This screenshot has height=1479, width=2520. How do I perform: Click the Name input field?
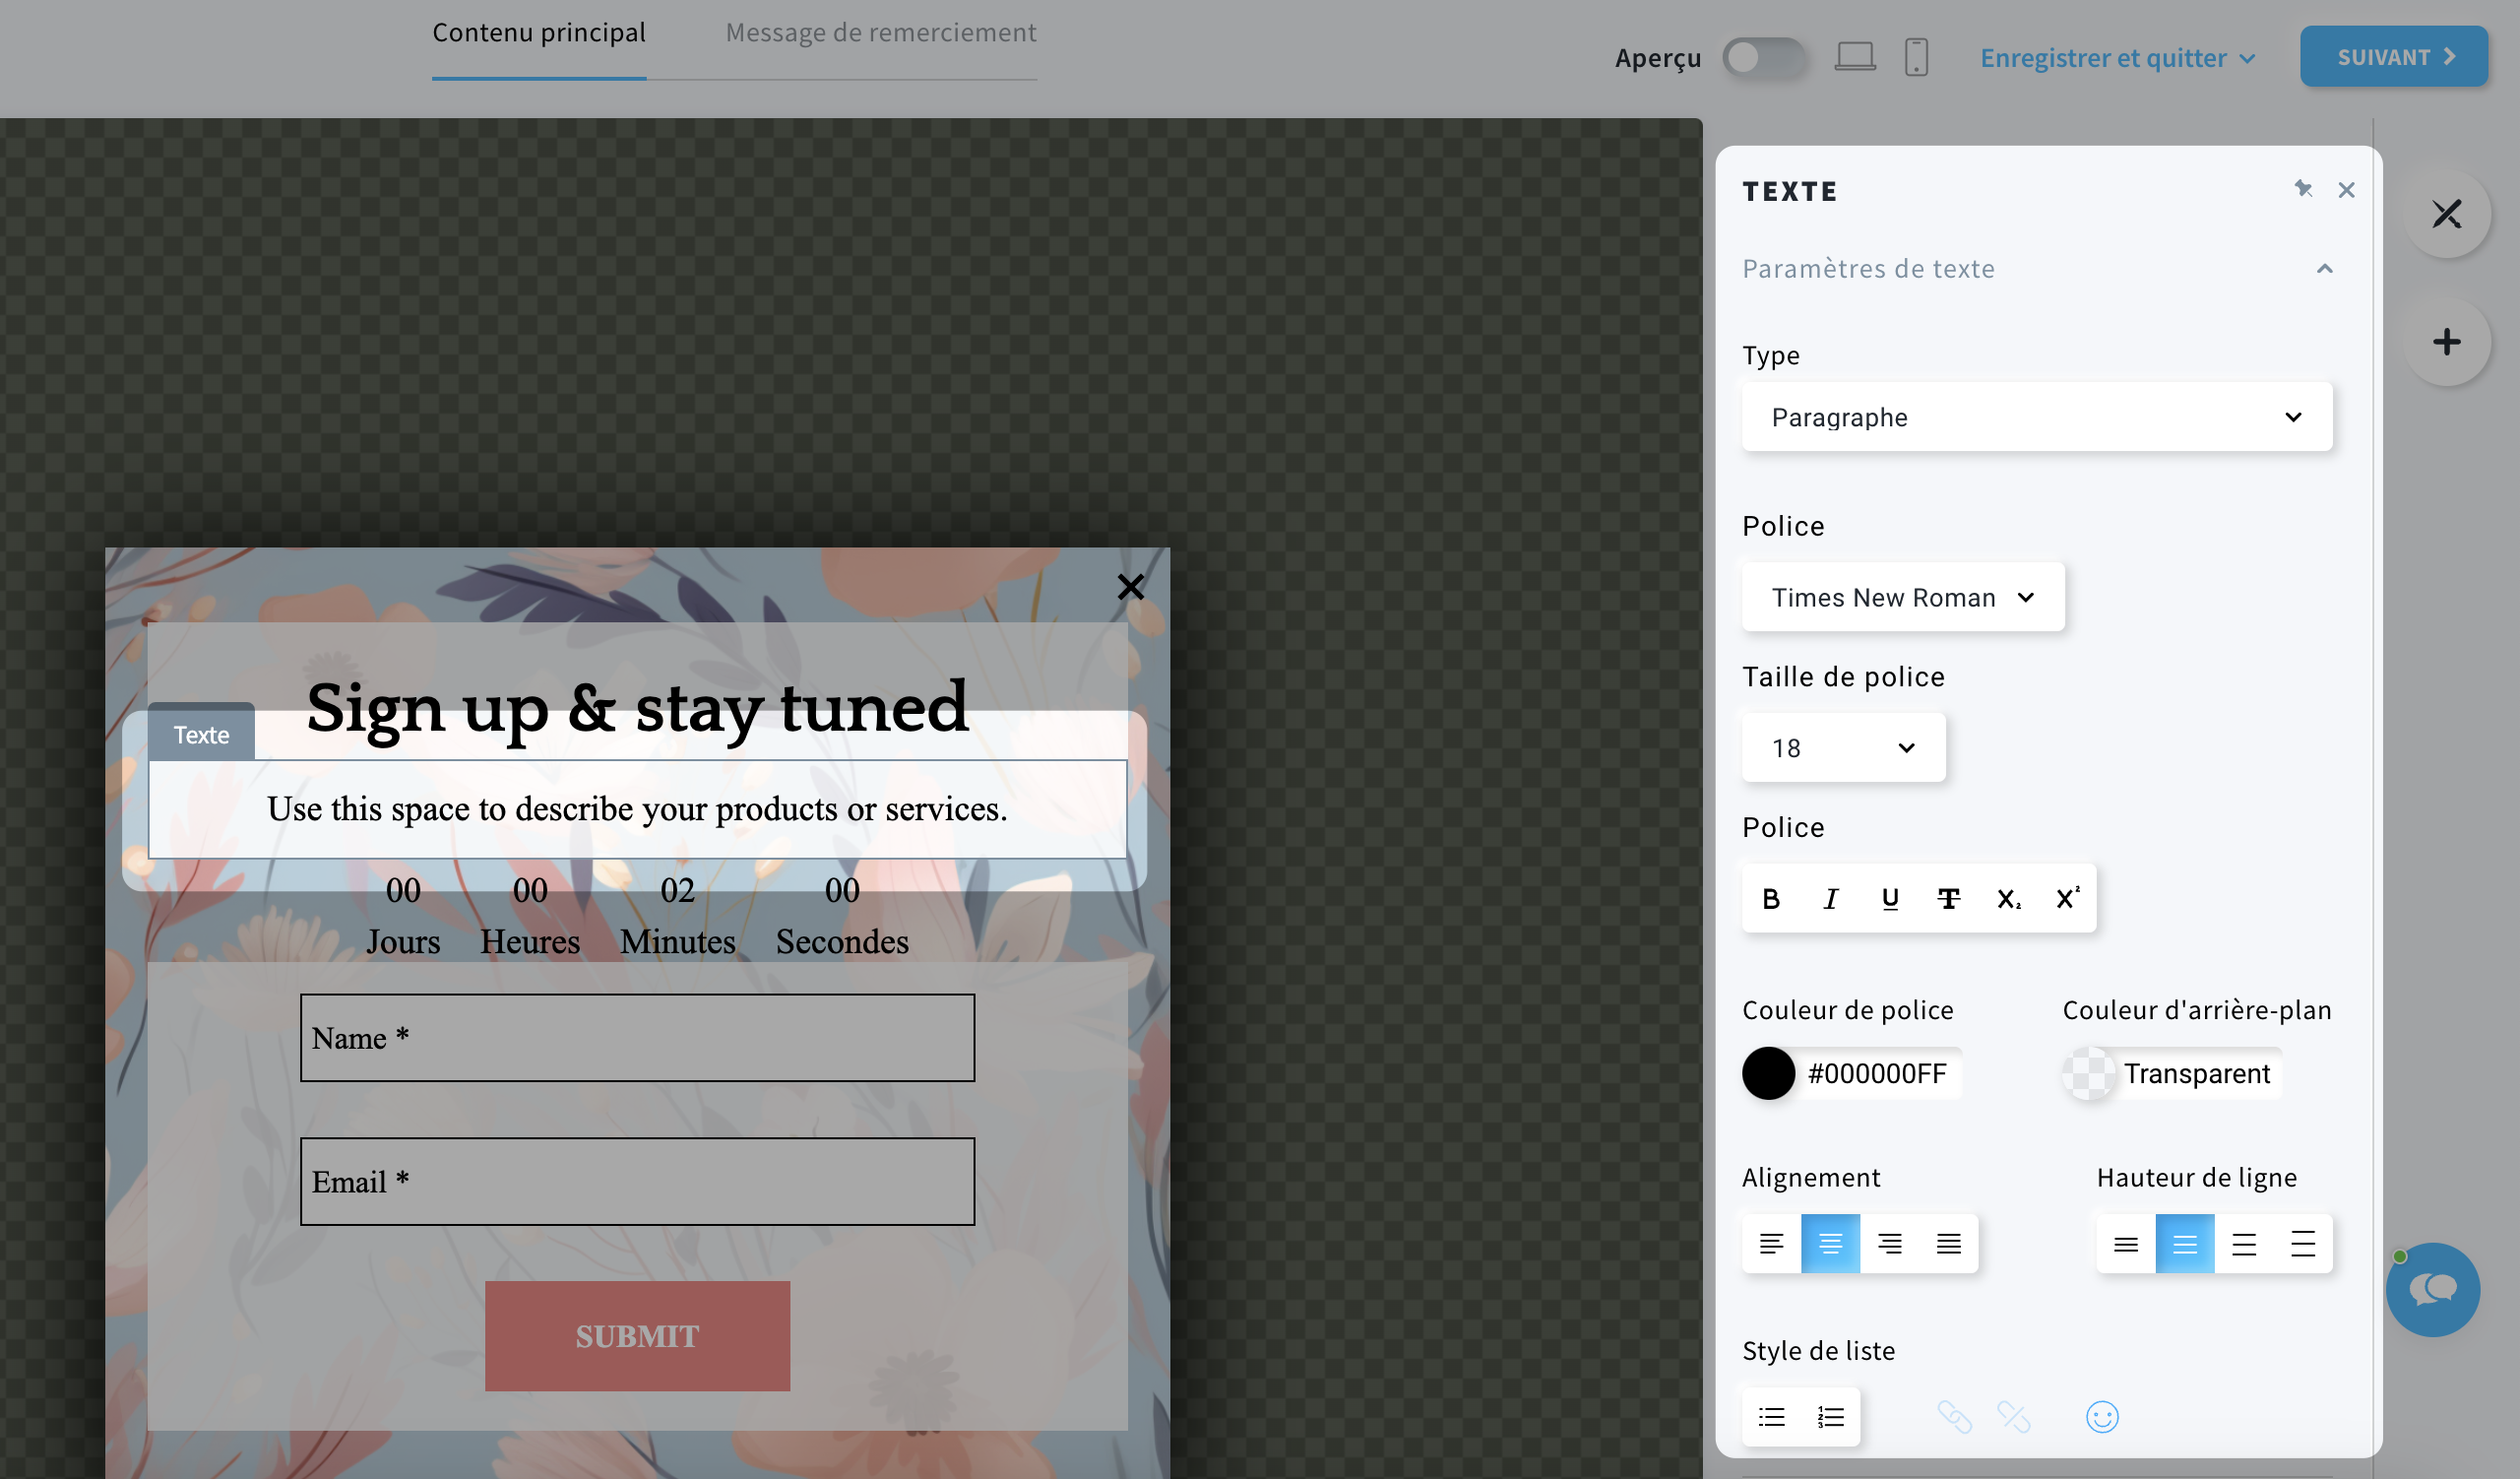pyautogui.click(x=639, y=1039)
